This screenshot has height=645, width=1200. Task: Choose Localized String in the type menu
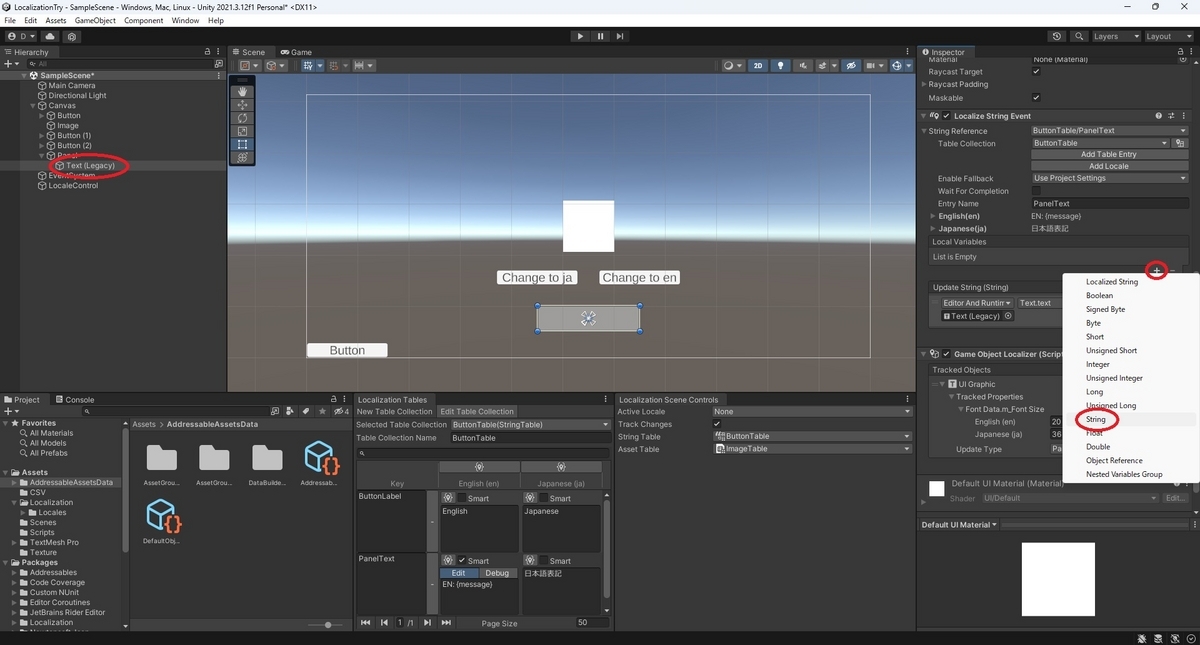[x=1112, y=282]
